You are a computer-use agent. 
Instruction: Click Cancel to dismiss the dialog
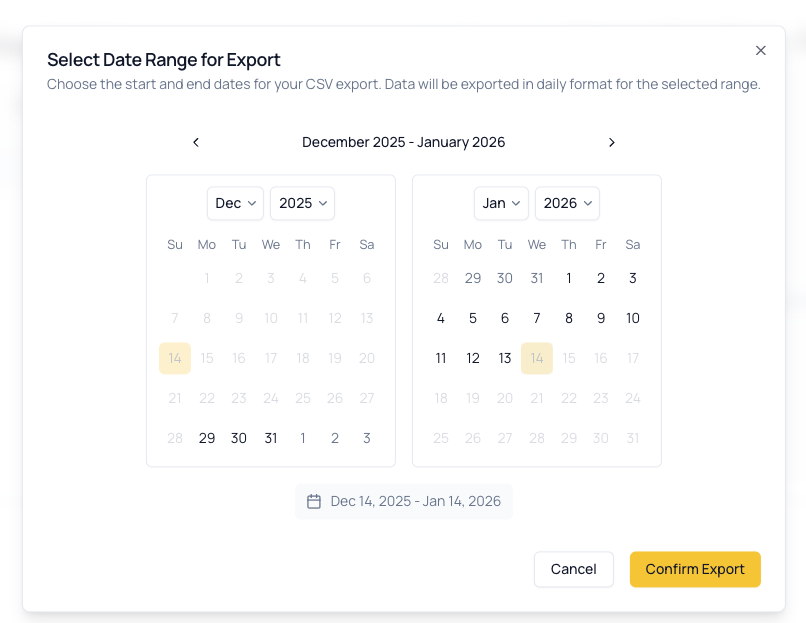[574, 569]
